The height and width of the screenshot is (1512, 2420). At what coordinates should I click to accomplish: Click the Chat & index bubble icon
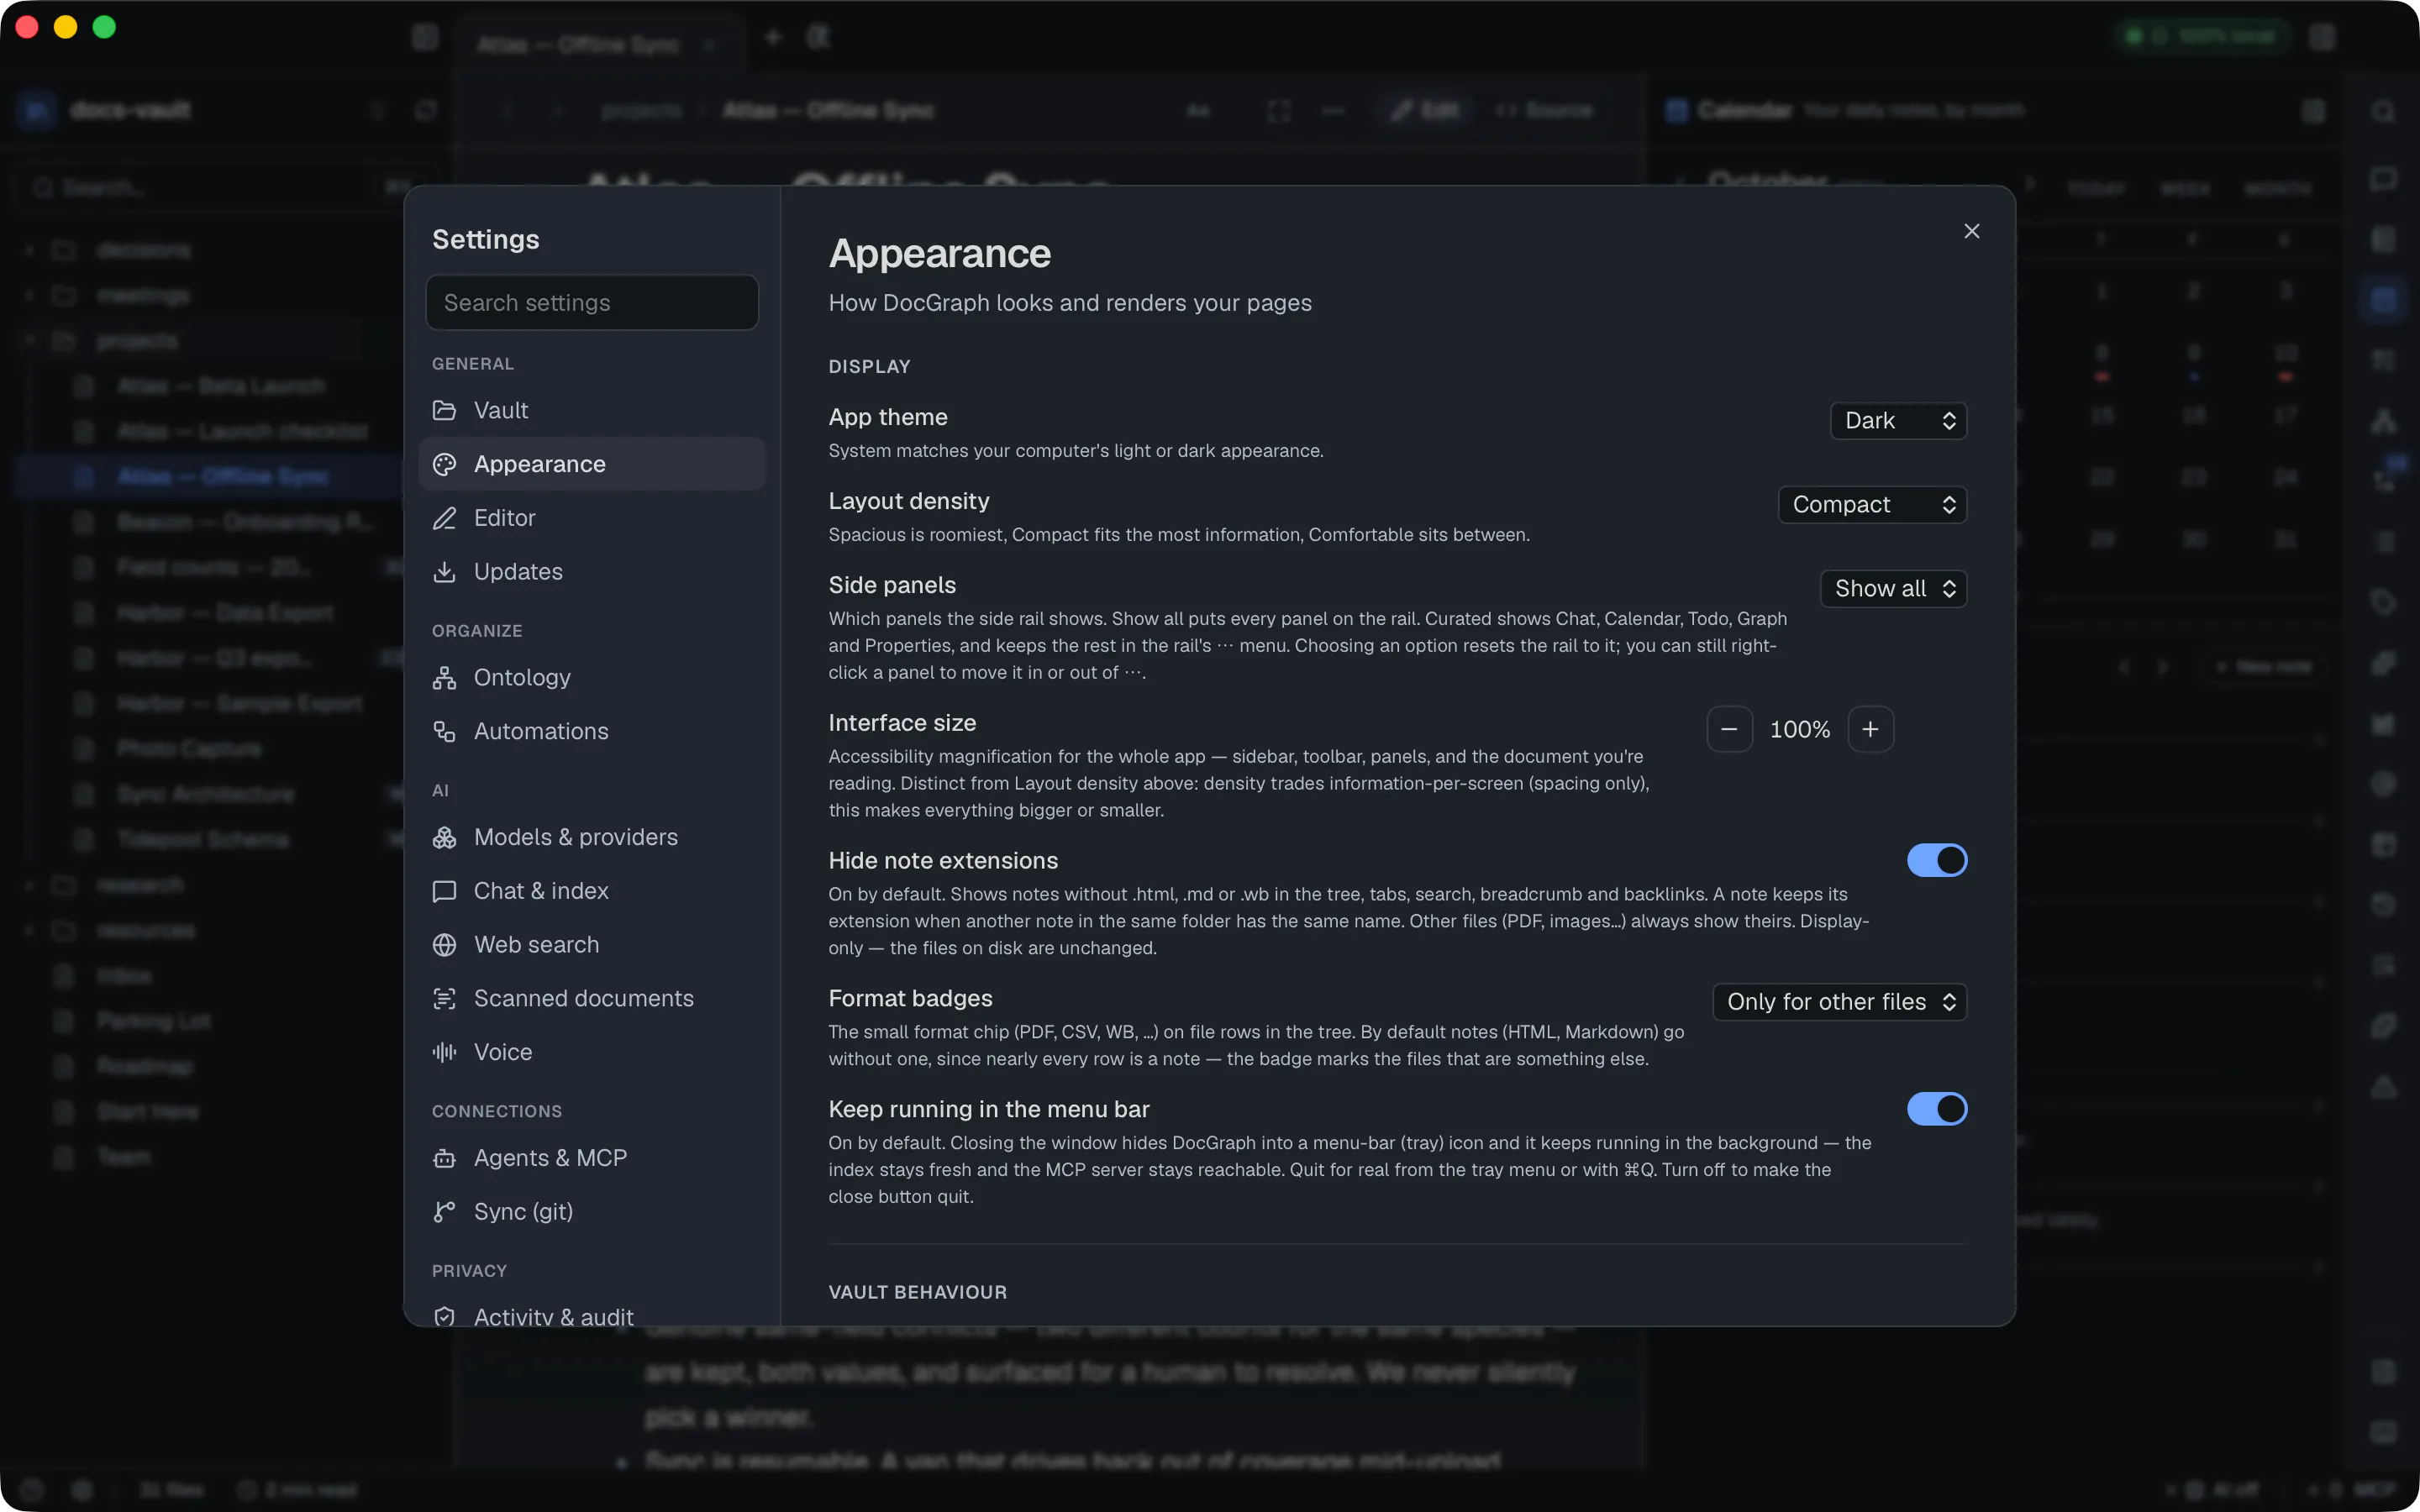(x=444, y=891)
